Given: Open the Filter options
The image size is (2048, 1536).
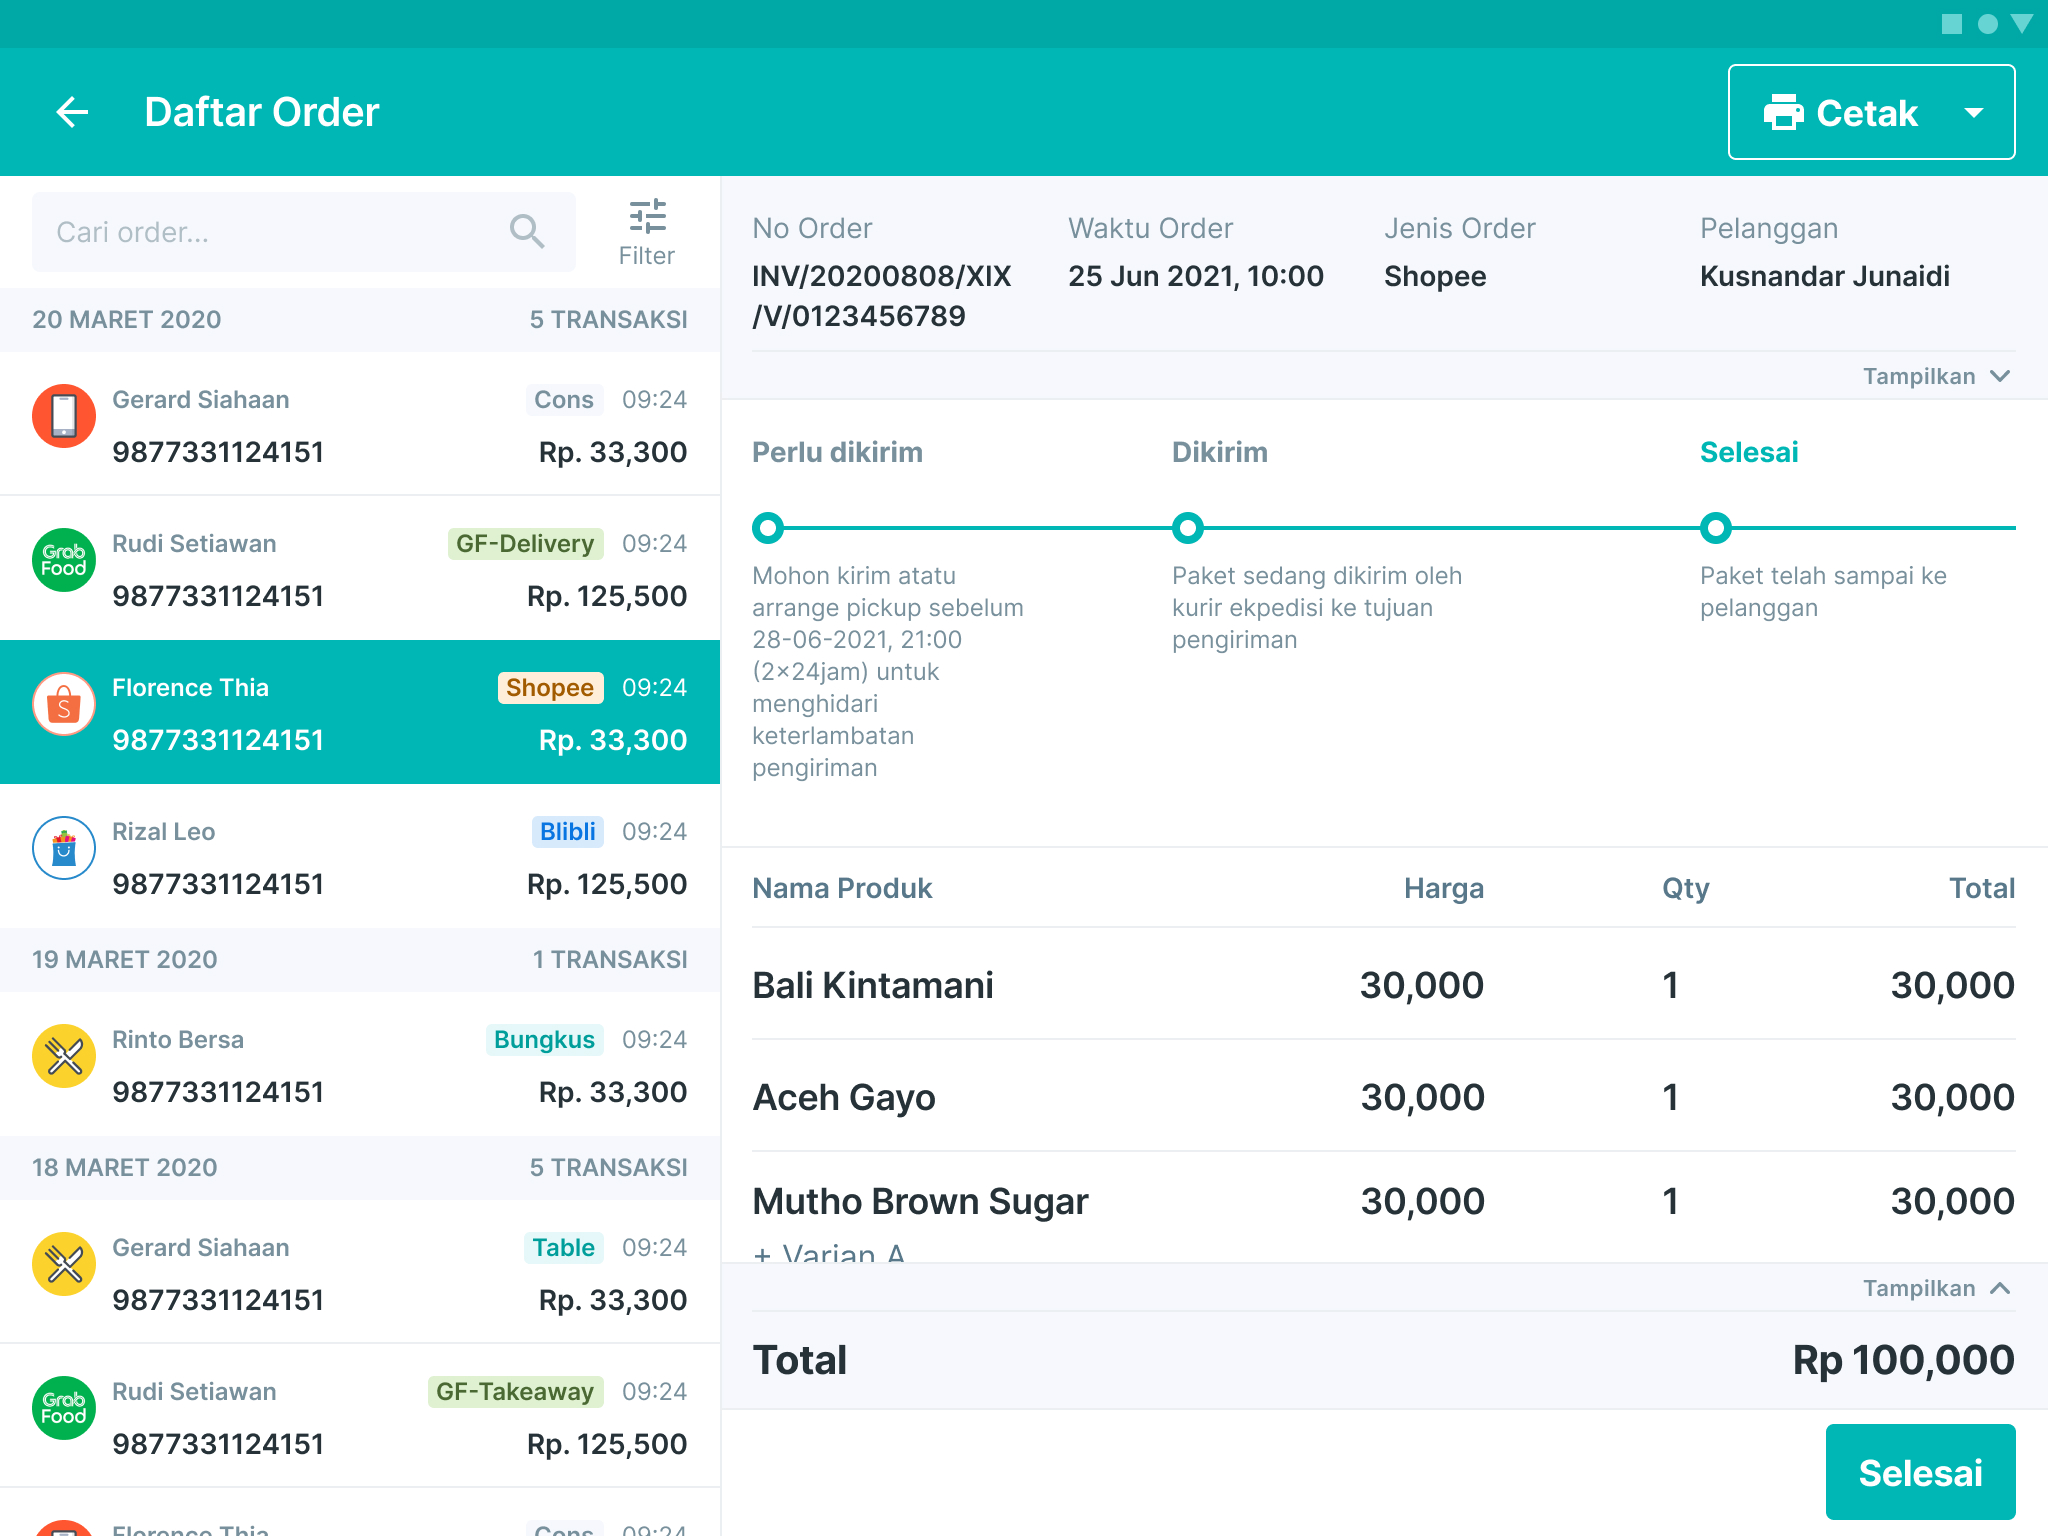Looking at the screenshot, I should pyautogui.click(x=647, y=232).
